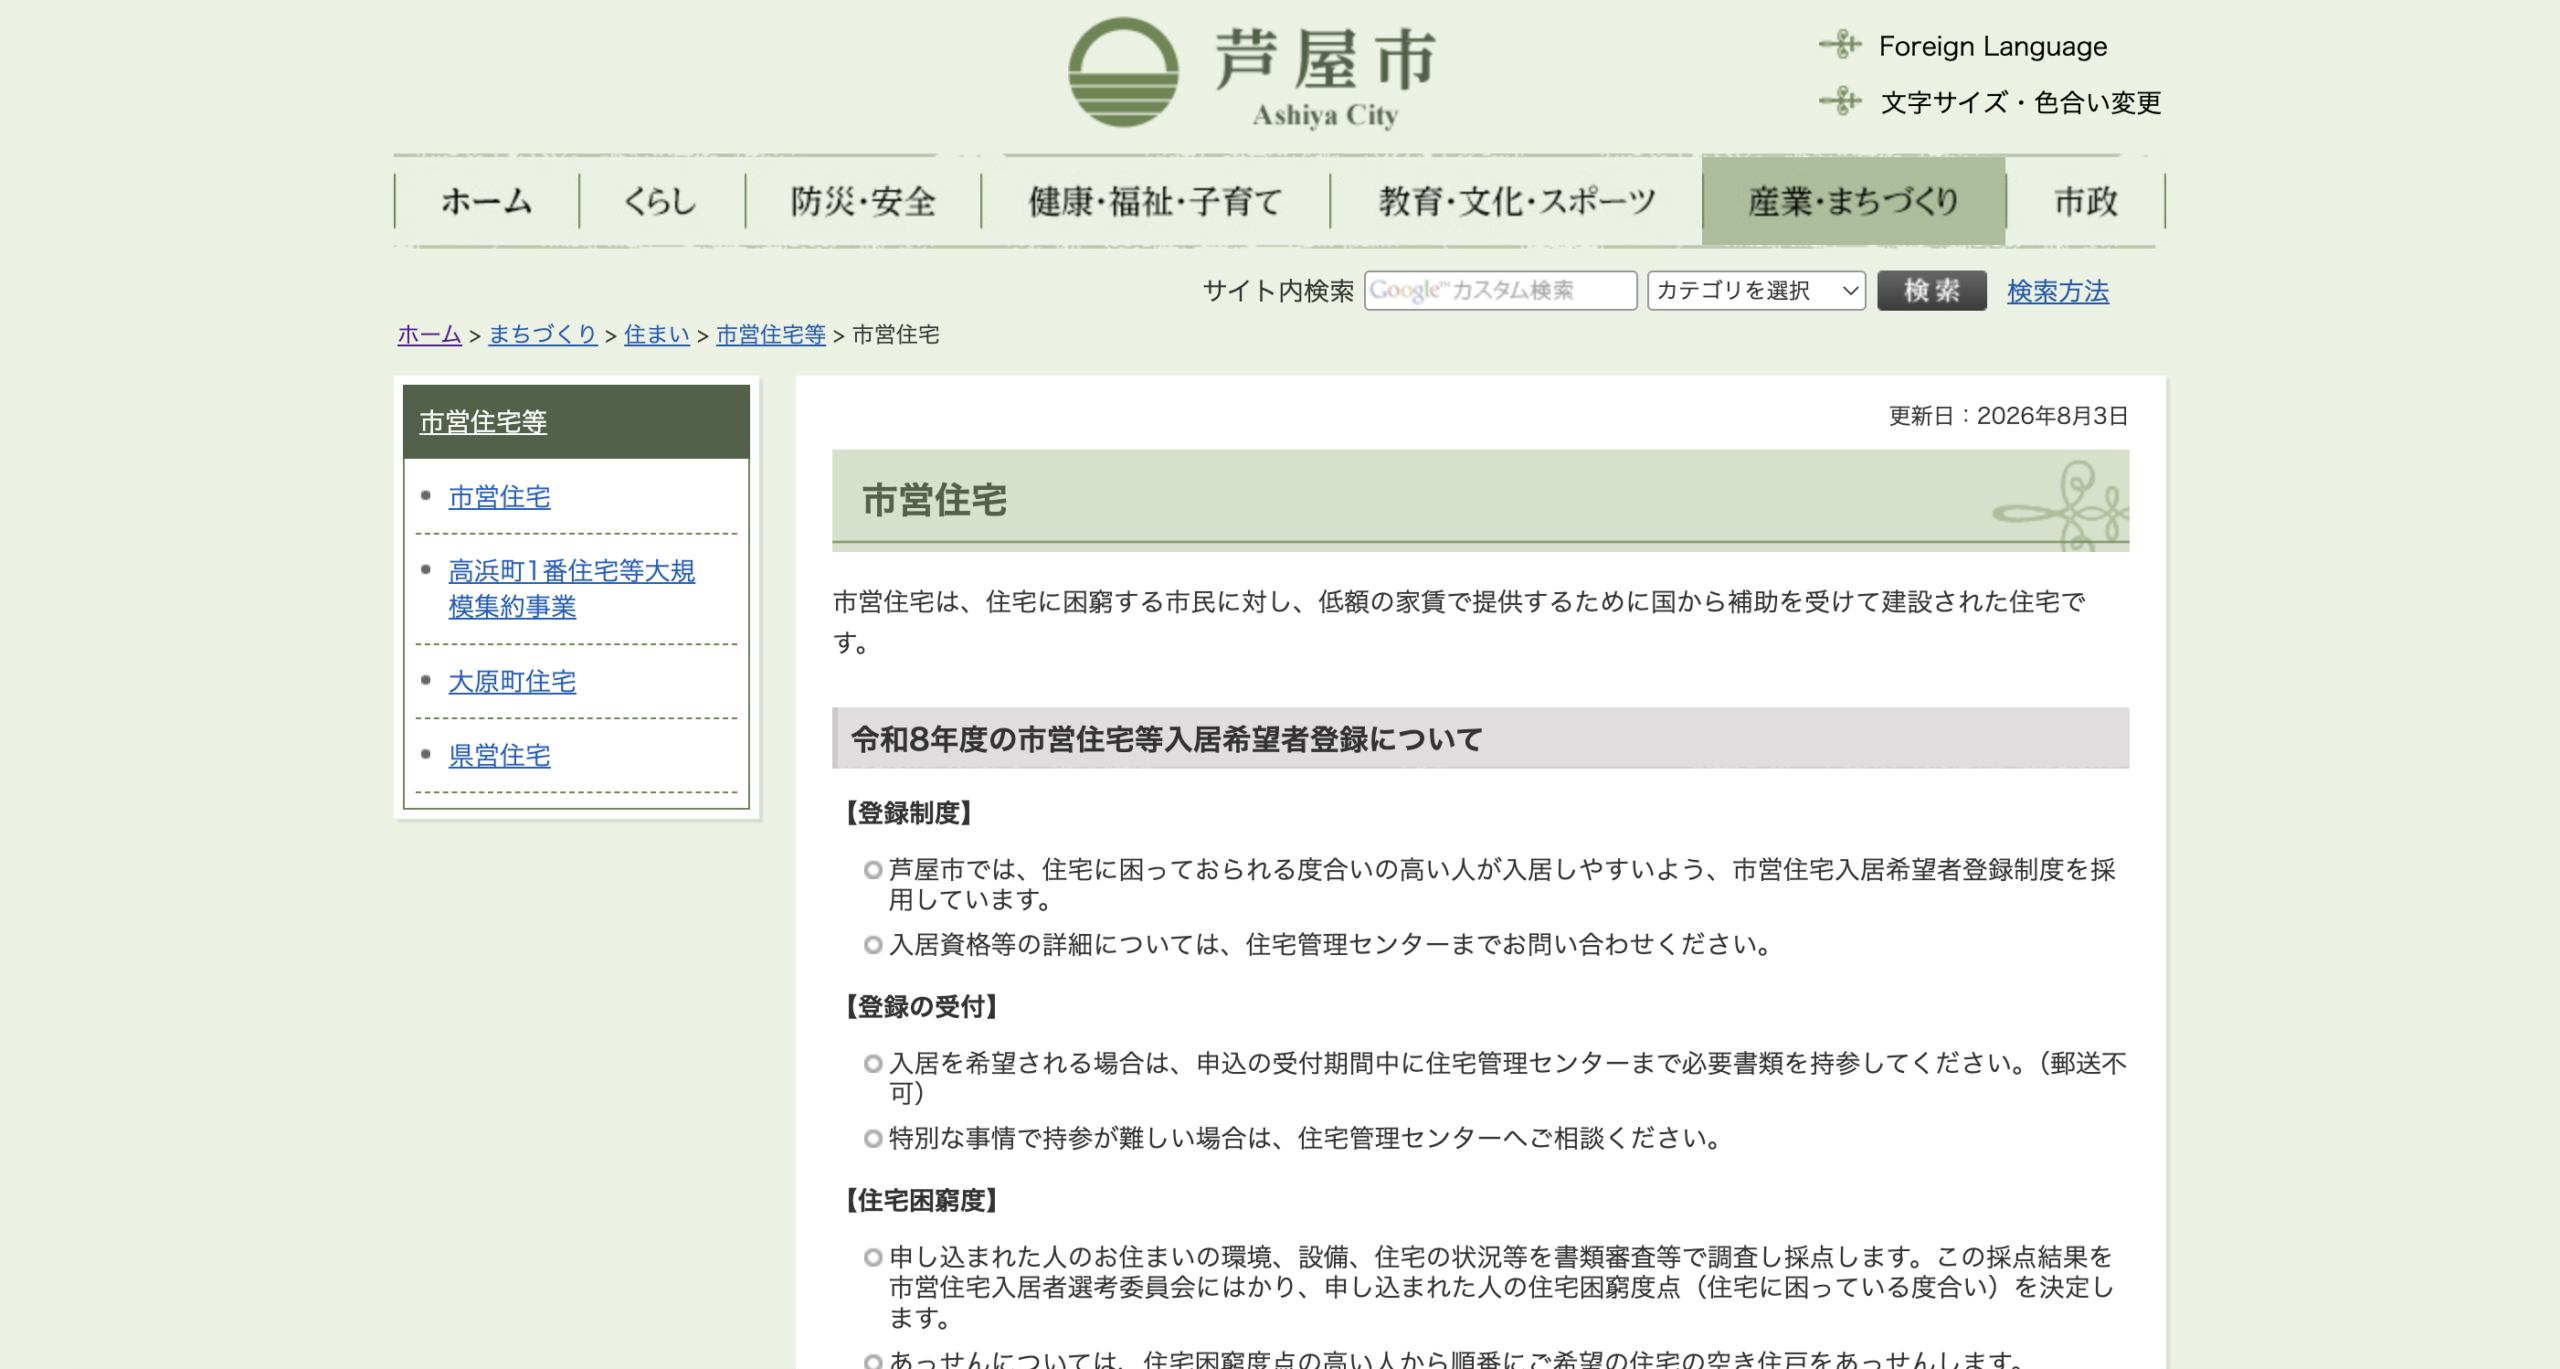Image resolution: width=2560 pixels, height=1369 pixels.
Task: Select the 健康・福祉・子育て navigation tab
Action: point(1155,201)
